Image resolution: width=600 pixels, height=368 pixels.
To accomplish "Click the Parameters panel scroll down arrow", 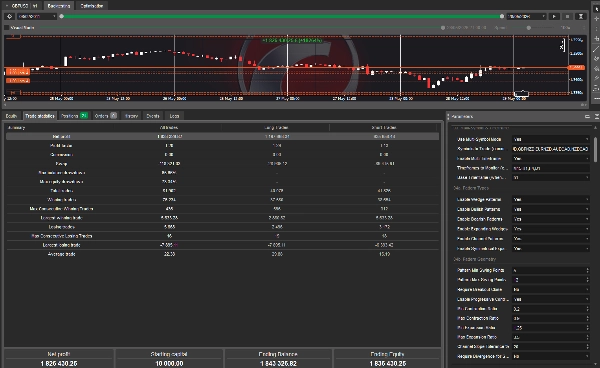I will pyautogui.click(x=596, y=365).
